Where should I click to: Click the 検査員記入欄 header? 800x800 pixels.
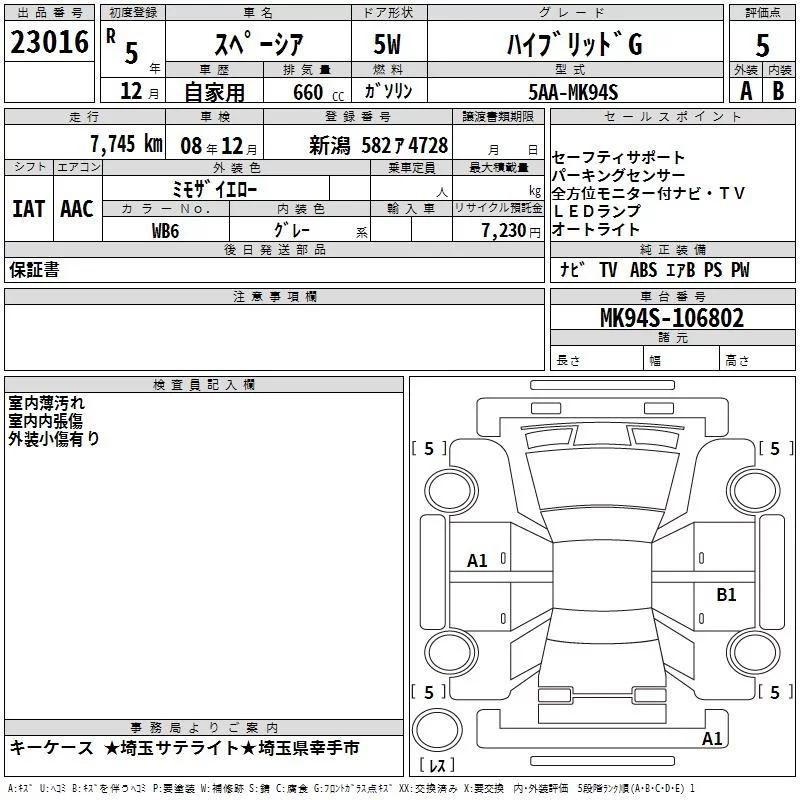pyautogui.click(x=204, y=385)
